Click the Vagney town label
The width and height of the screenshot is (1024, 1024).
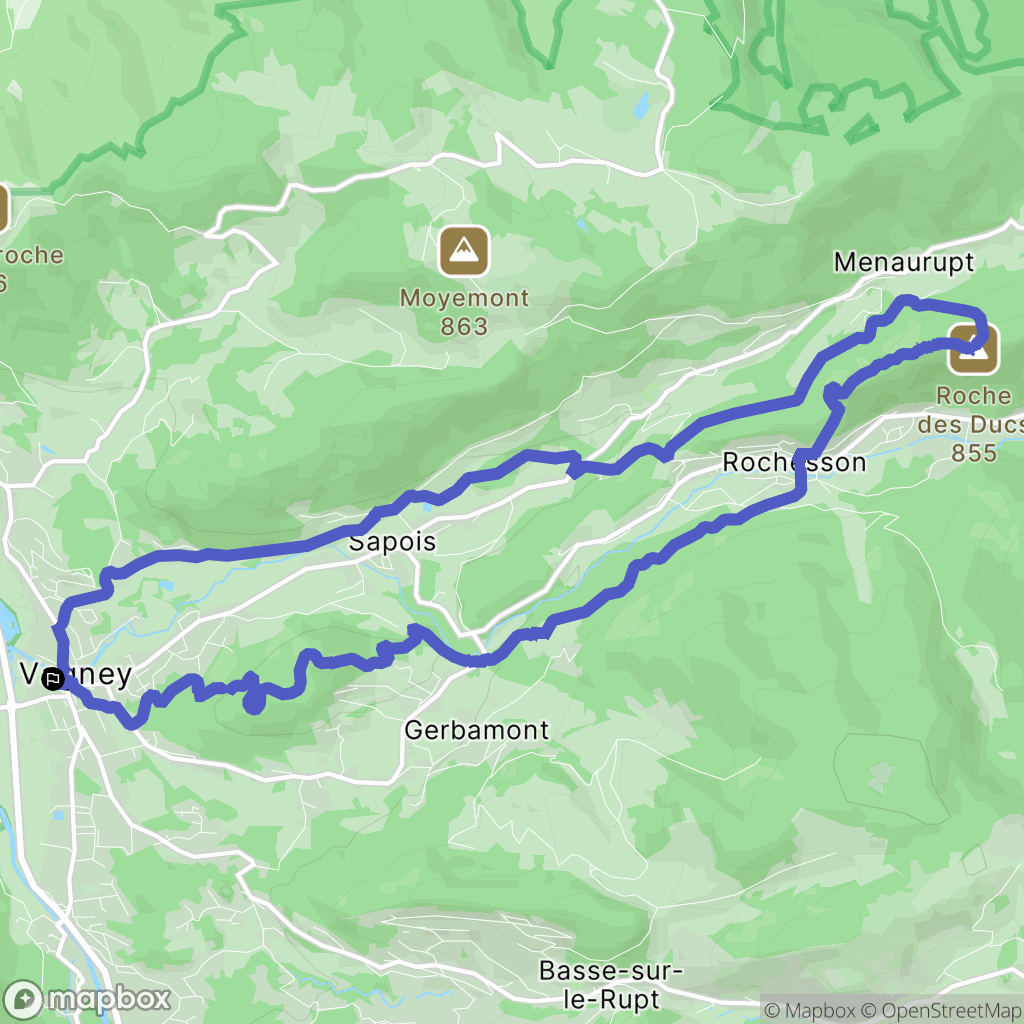pyautogui.click(x=76, y=674)
